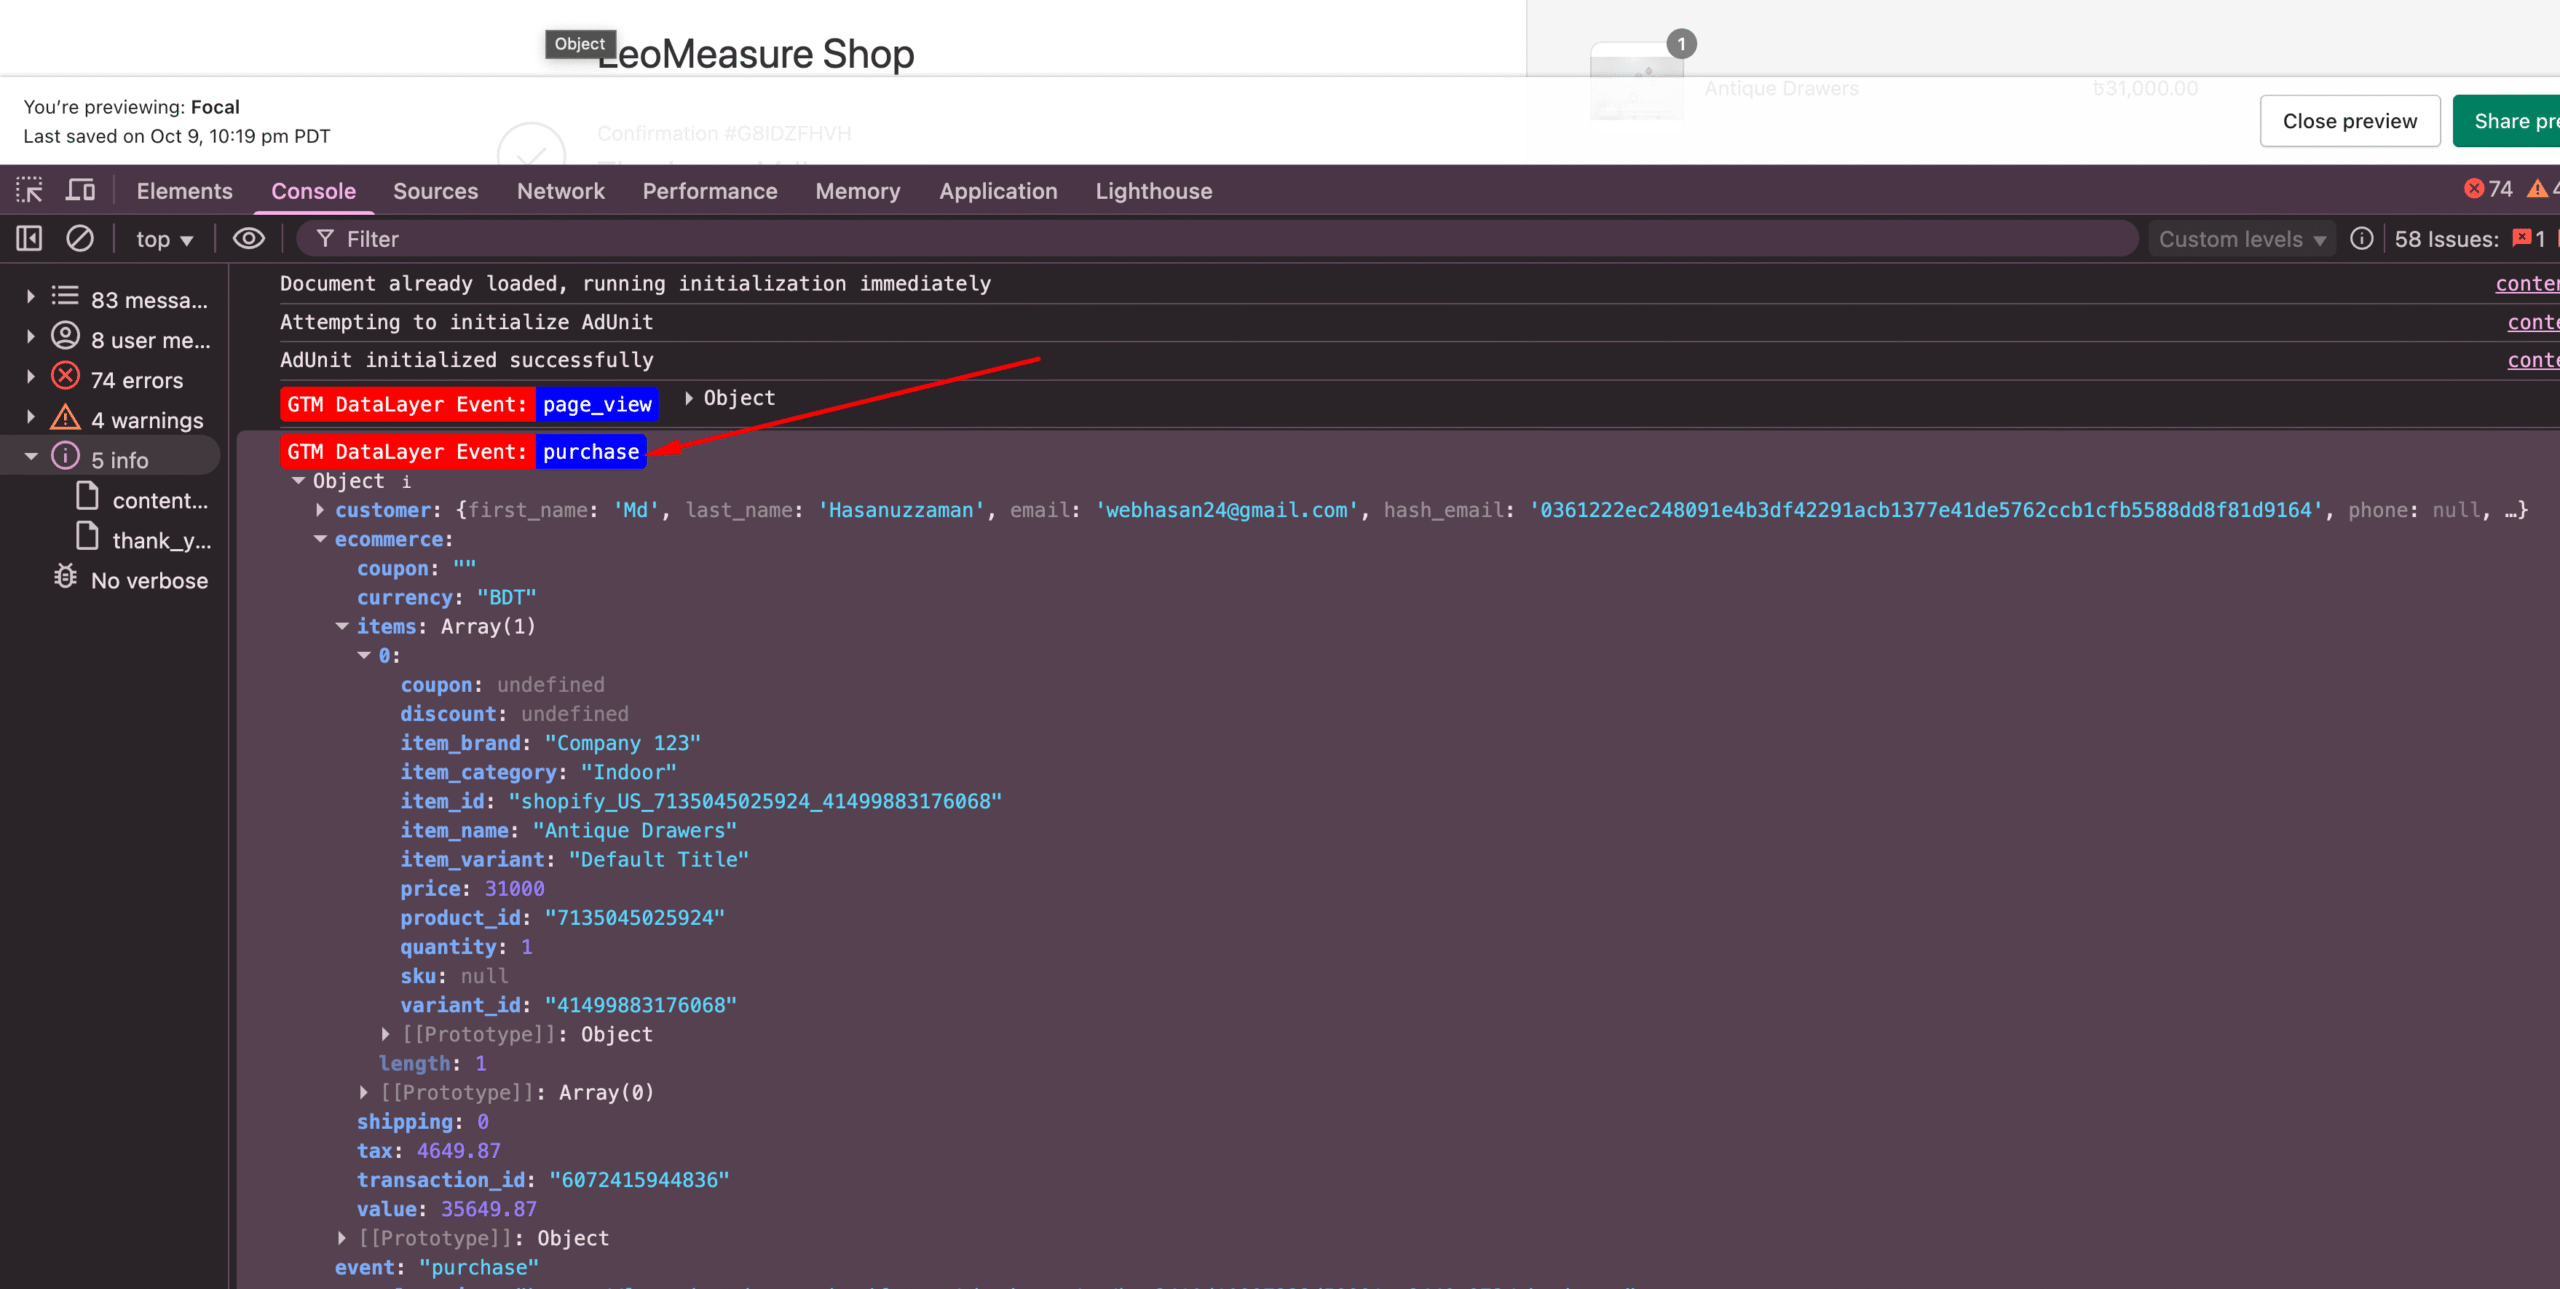This screenshot has width=2560, height=1289.
Task: Open the Custom levels dropdown
Action: 2241,239
